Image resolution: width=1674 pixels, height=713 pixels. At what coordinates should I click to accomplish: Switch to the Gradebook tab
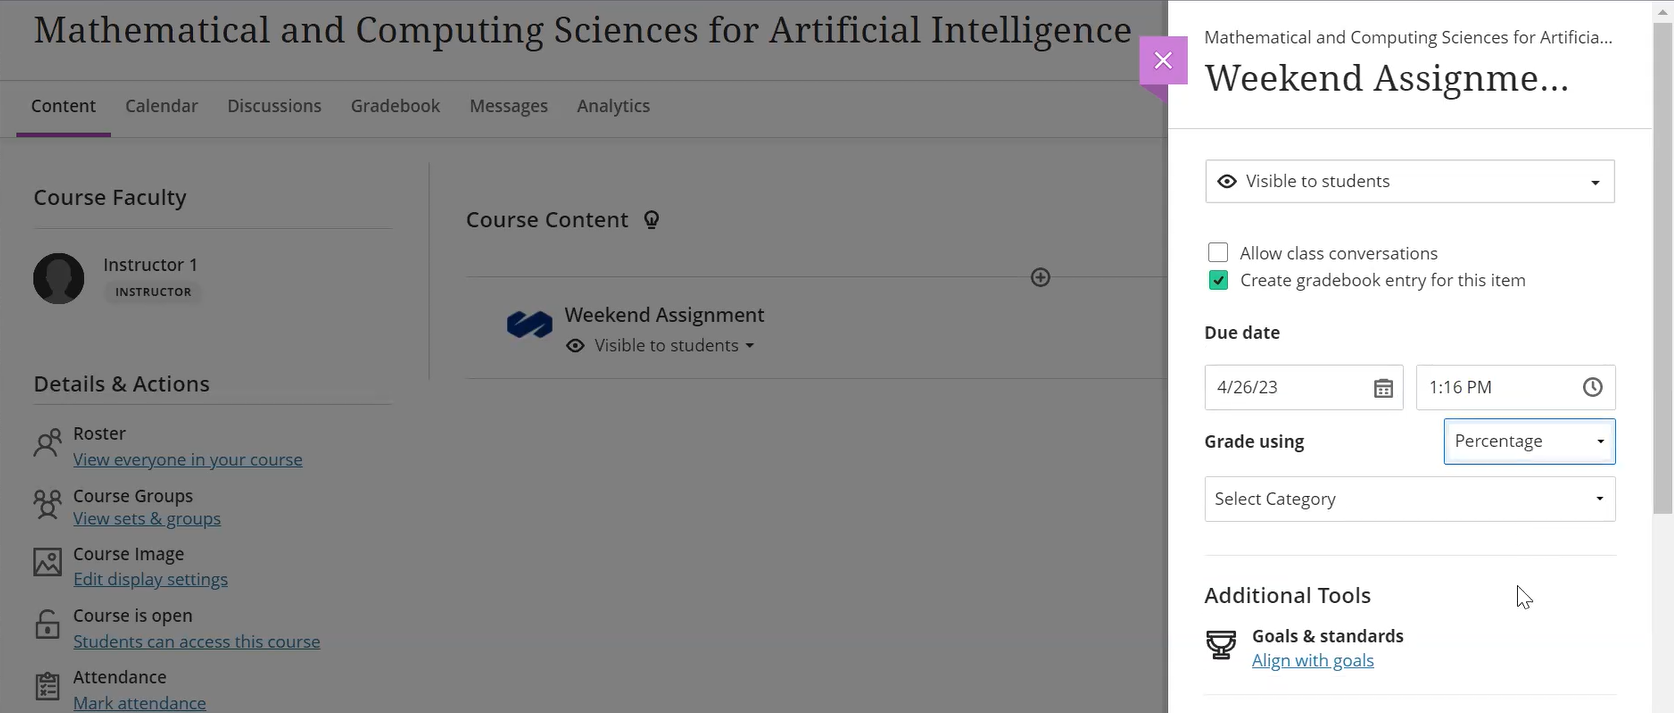click(395, 106)
